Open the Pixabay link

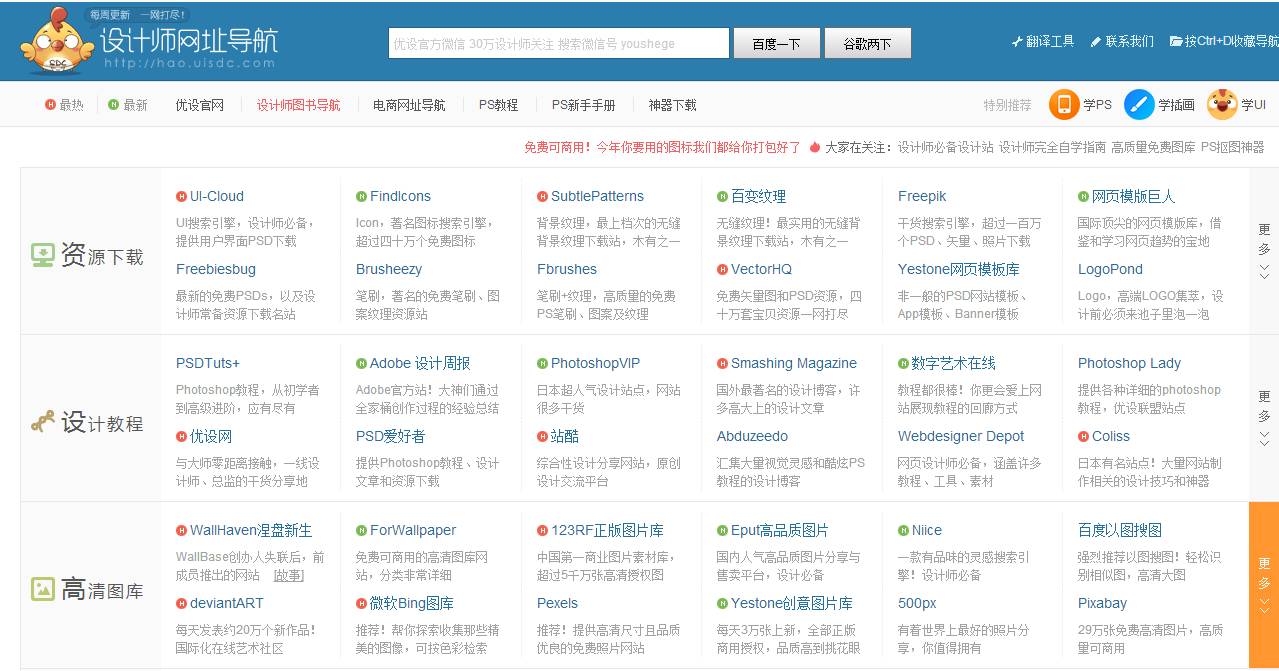pos(1102,604)
